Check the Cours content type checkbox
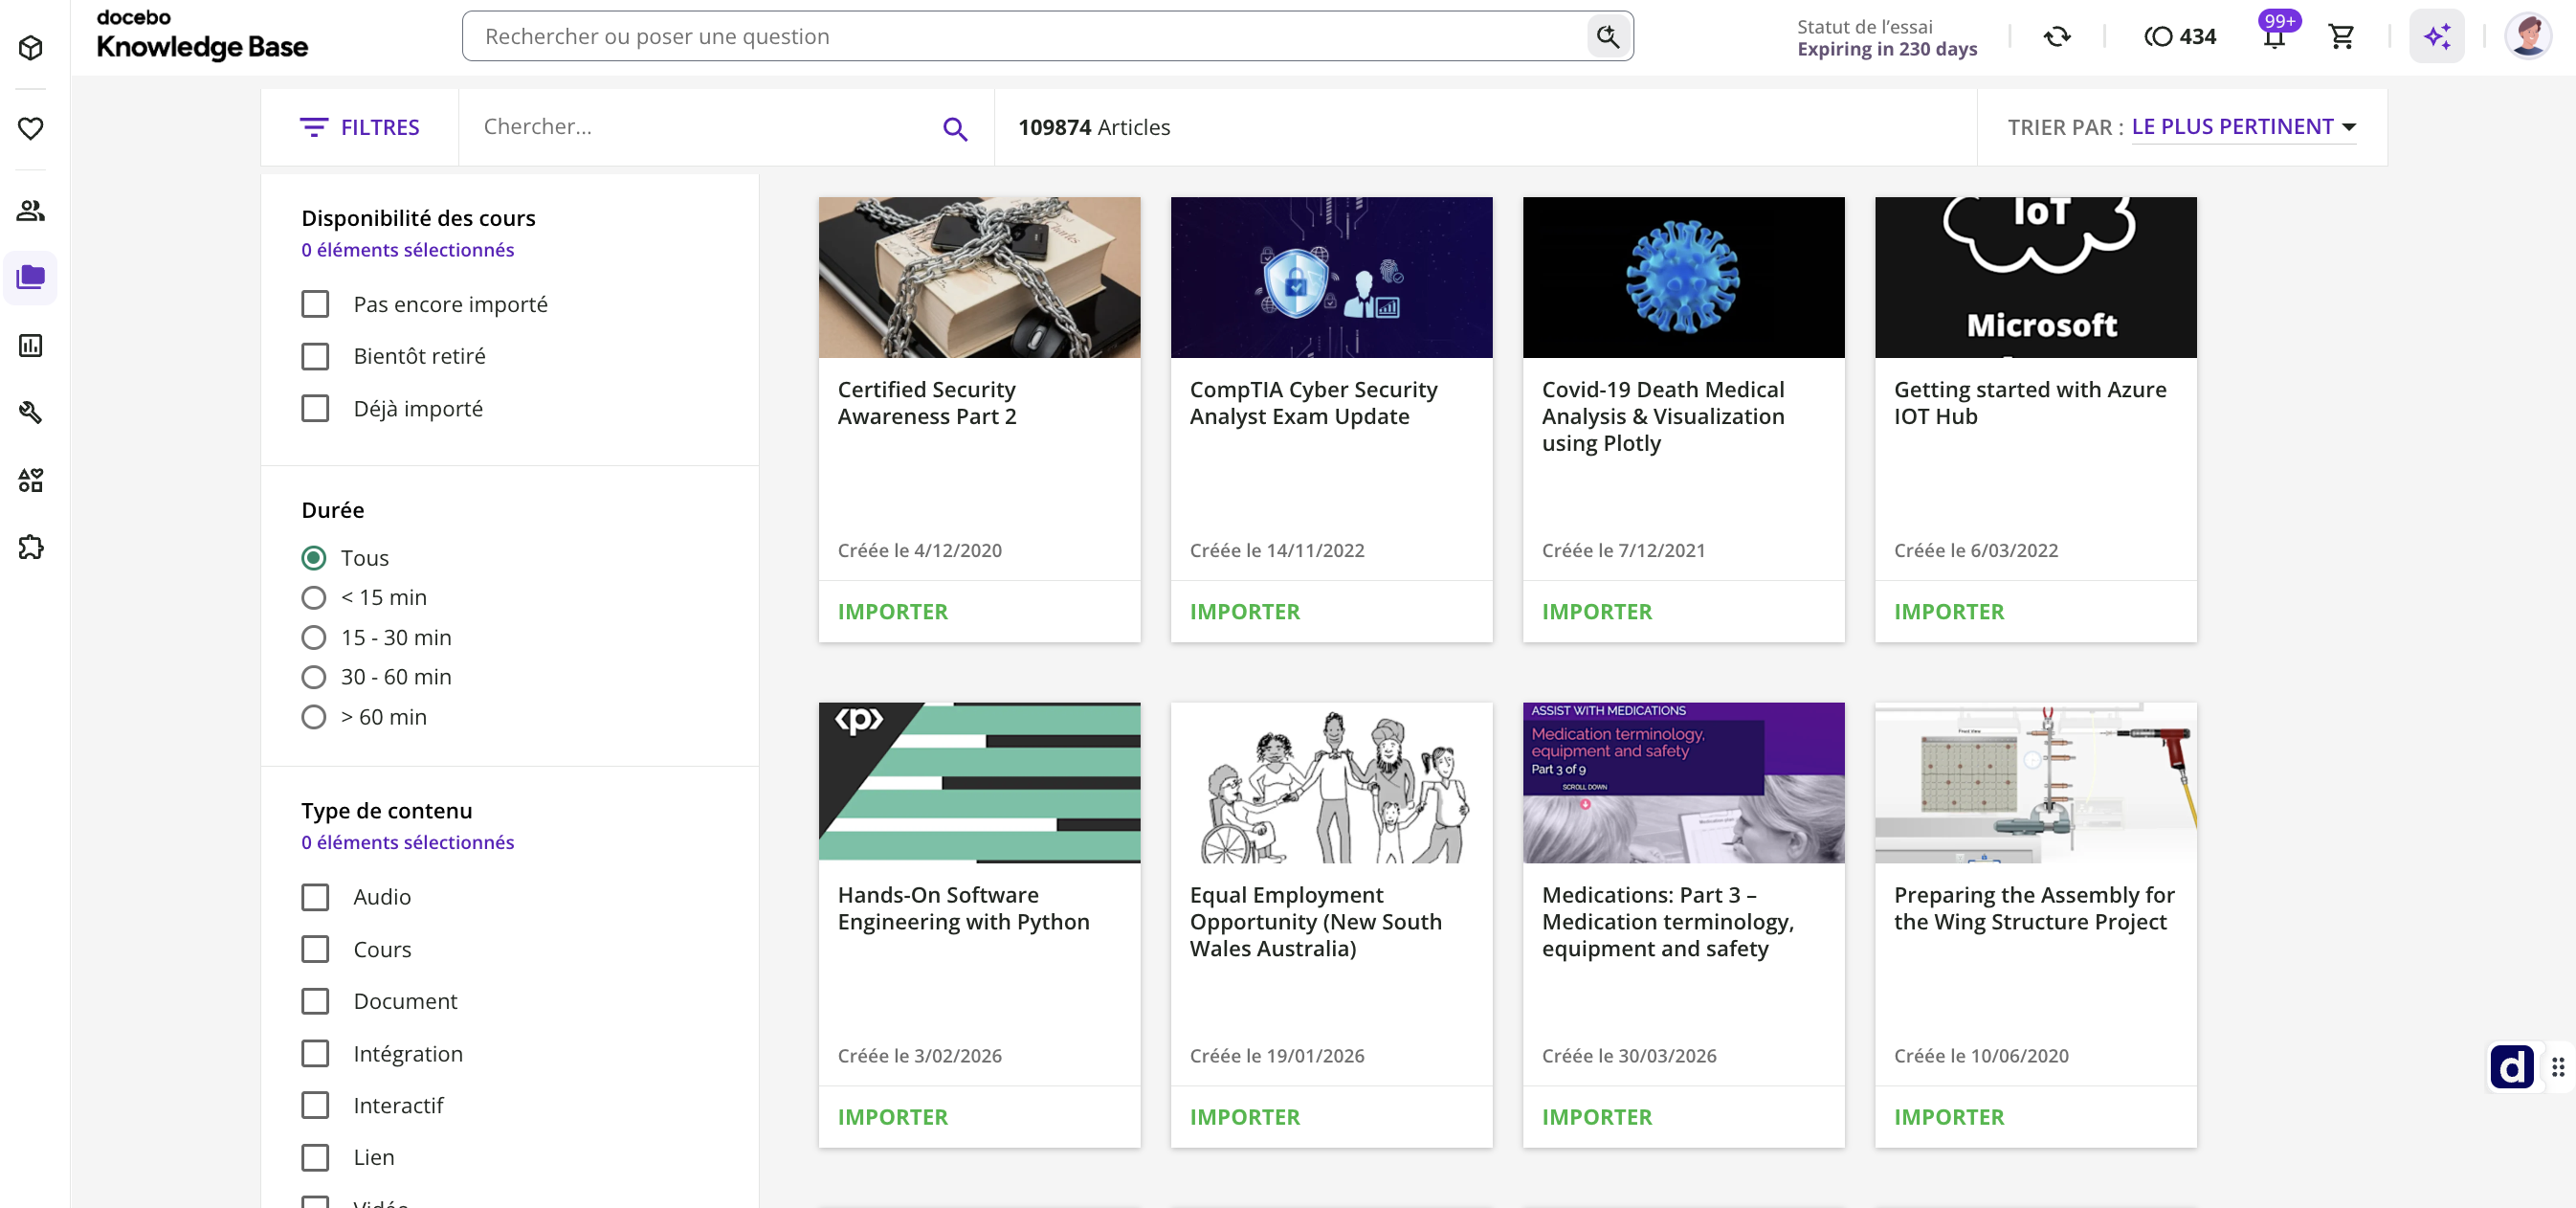Image resolution: width=2576 pixels, height=1208 pixels. (x=315, y=949)
